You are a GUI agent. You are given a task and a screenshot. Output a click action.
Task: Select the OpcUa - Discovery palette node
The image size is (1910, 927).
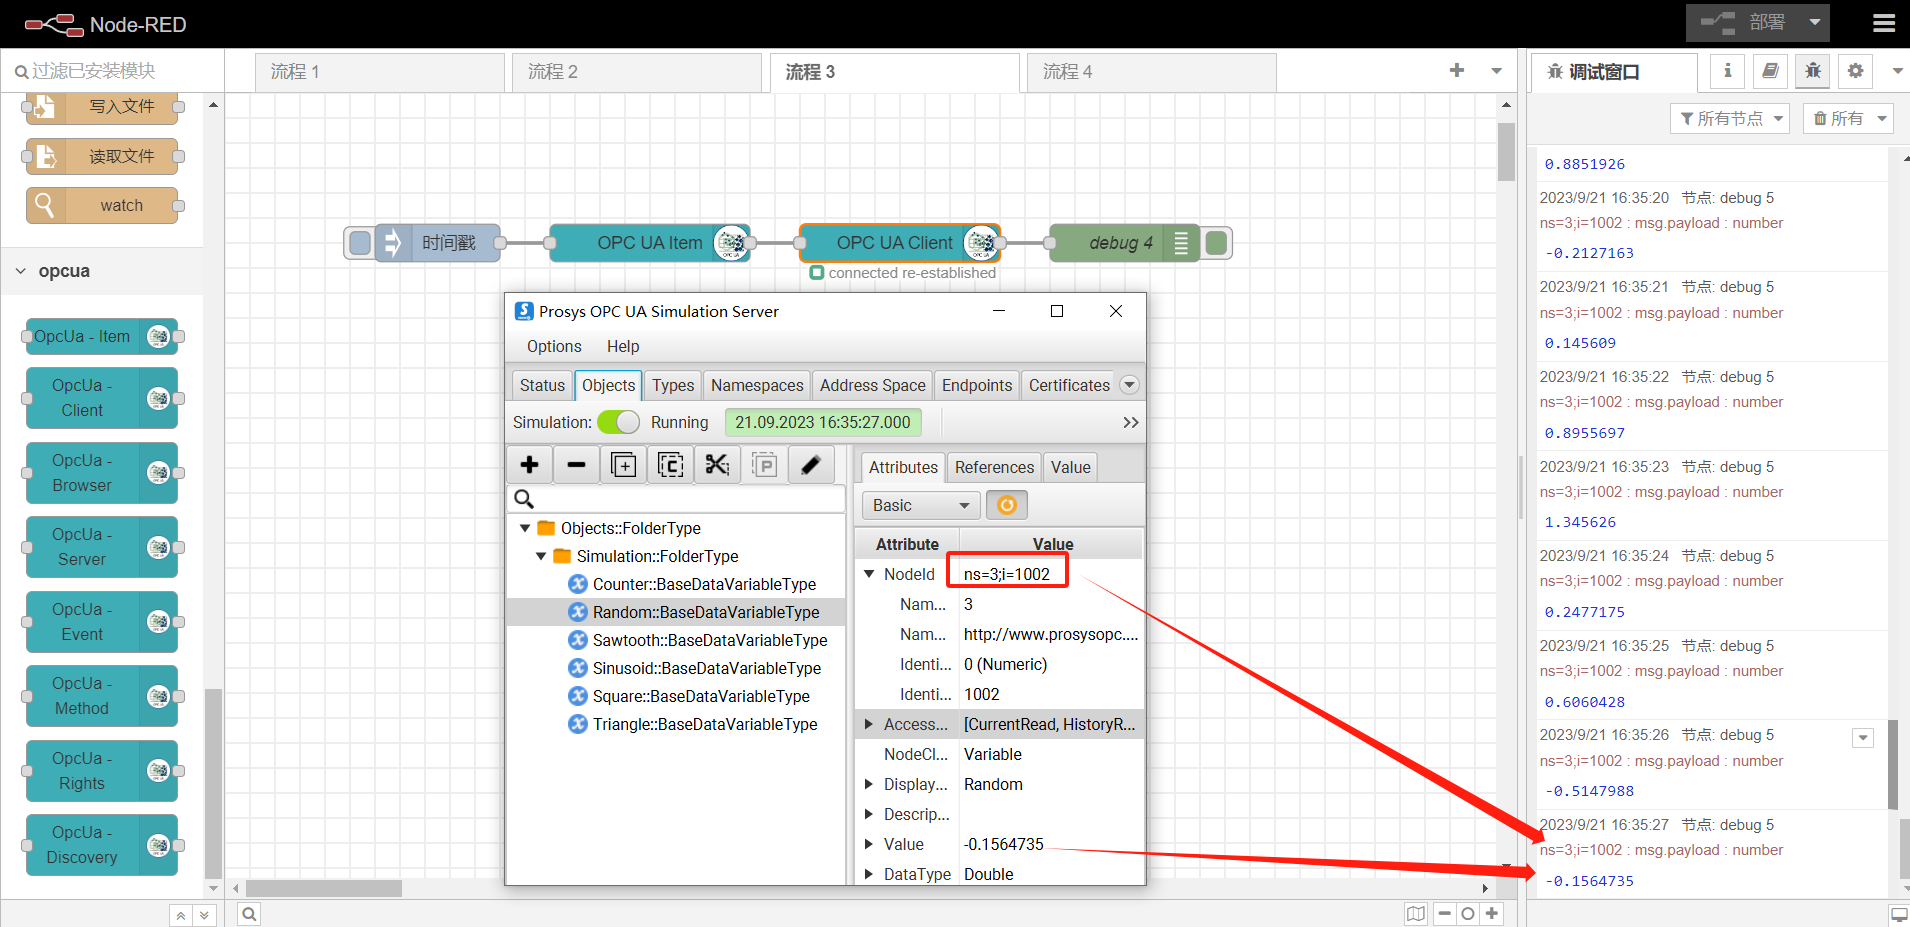click(x=102, y=845)
